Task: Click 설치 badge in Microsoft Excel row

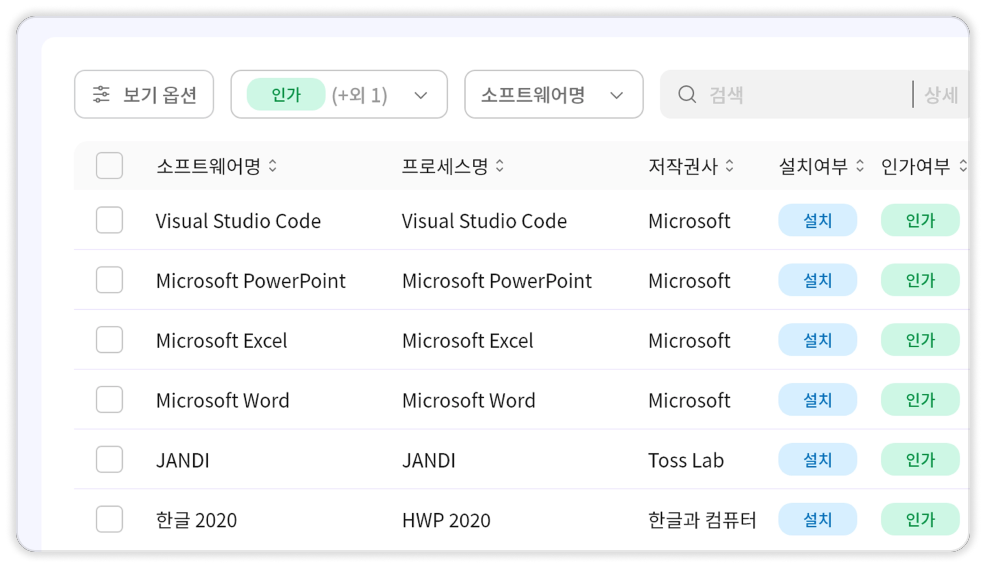Action: [817, 340]
